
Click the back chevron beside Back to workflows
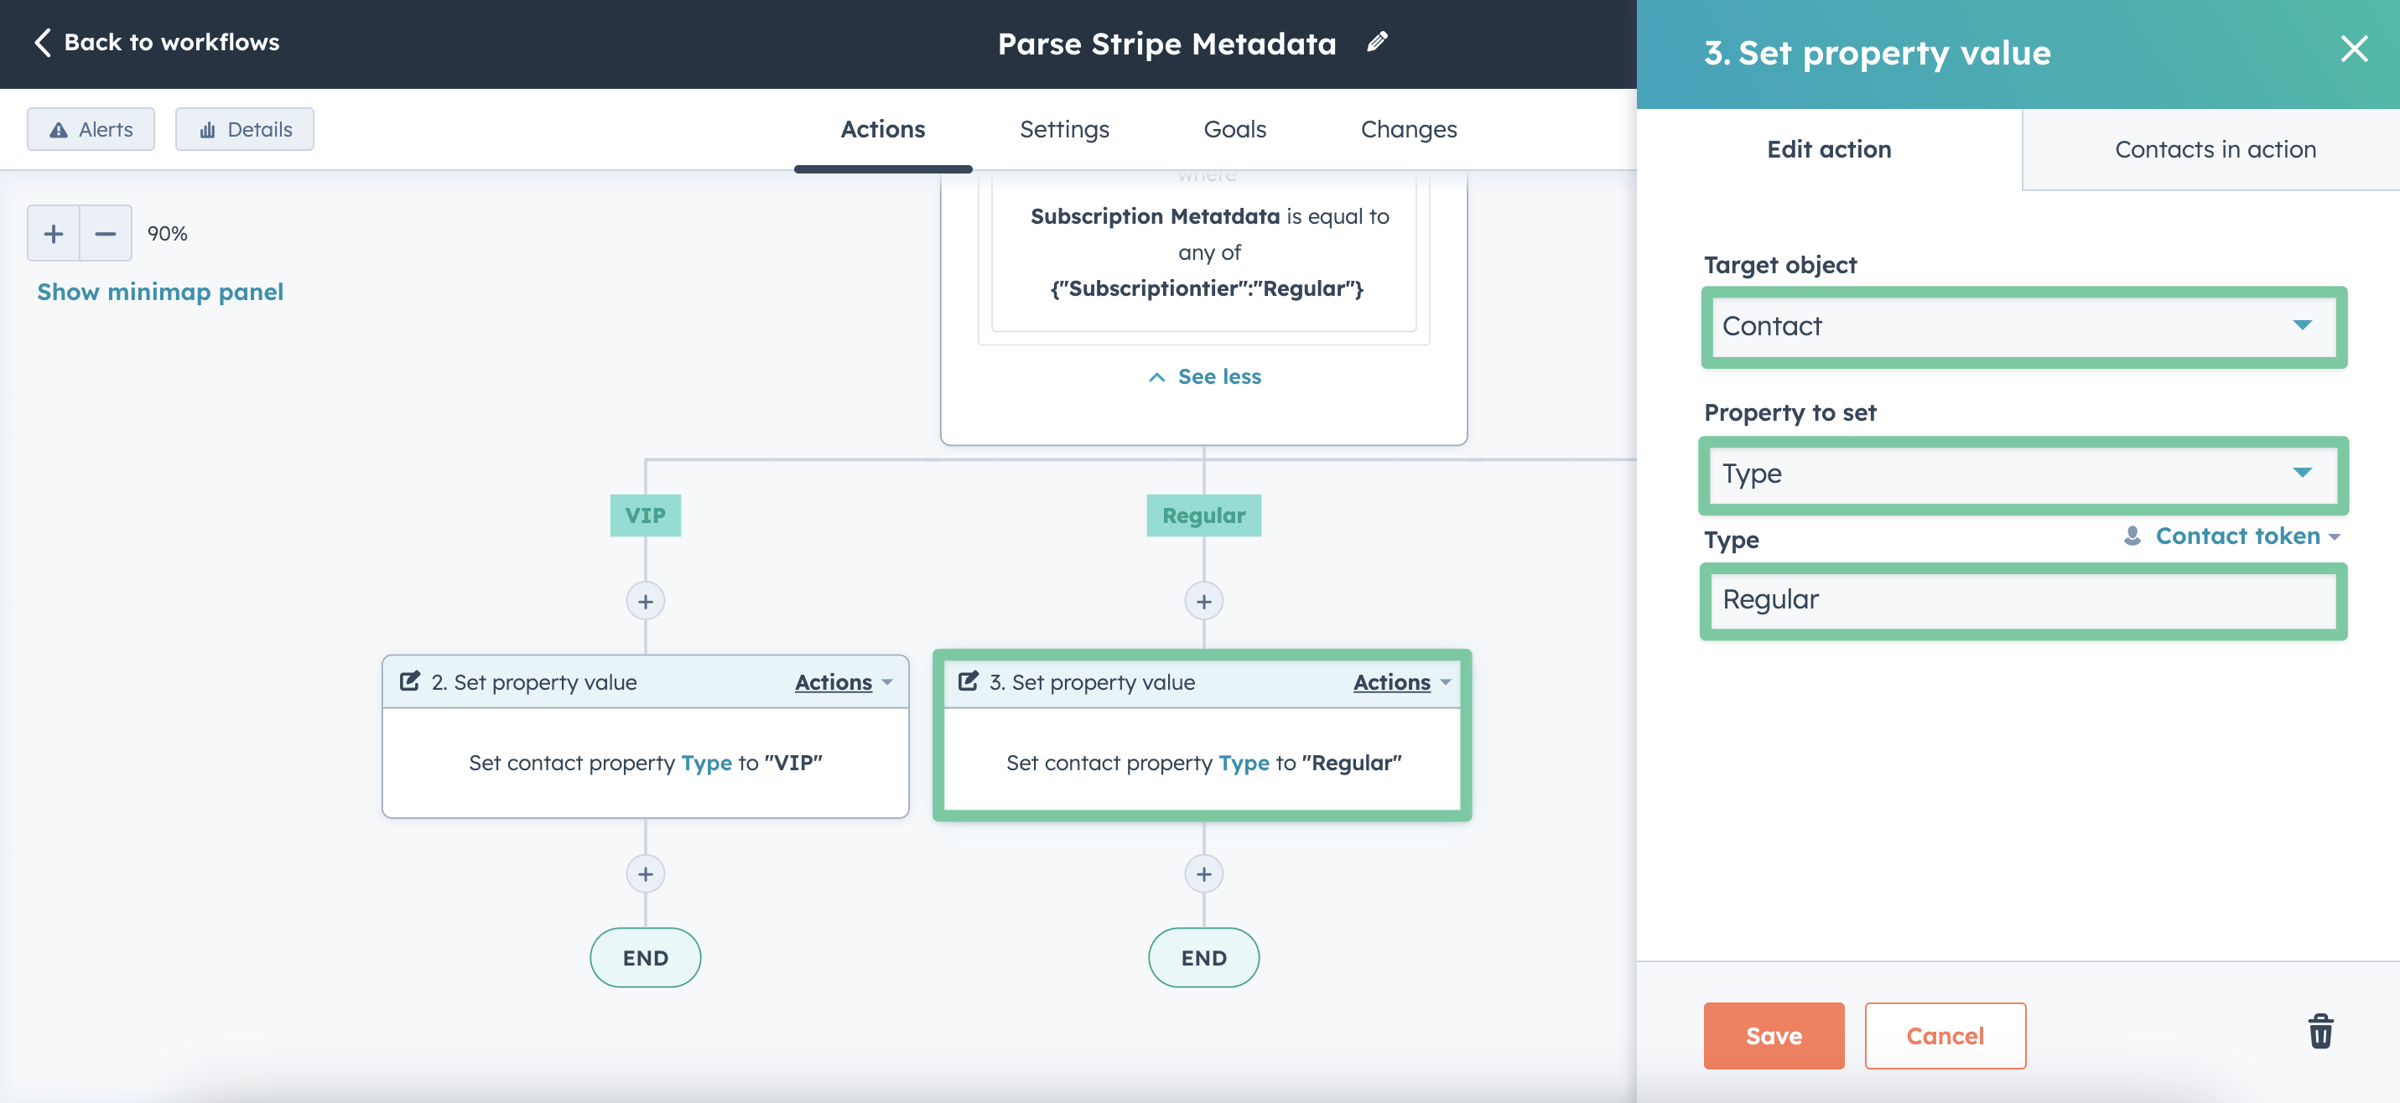pos(42,42)
